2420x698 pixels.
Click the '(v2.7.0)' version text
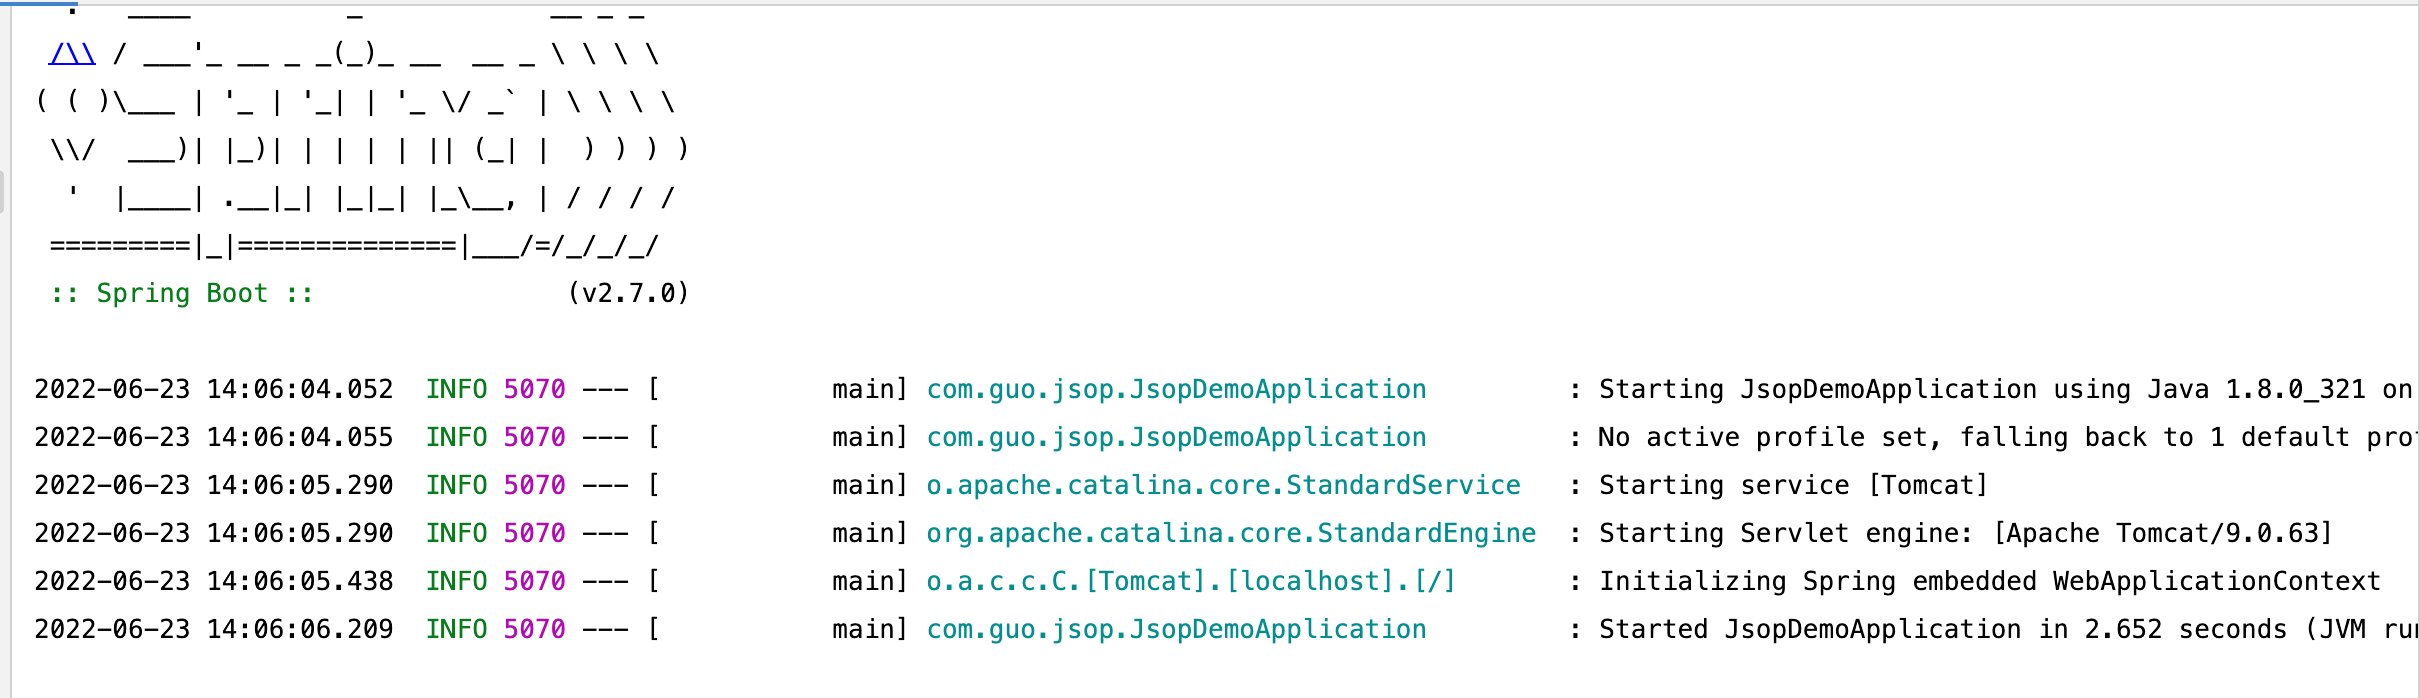point(629,293)
